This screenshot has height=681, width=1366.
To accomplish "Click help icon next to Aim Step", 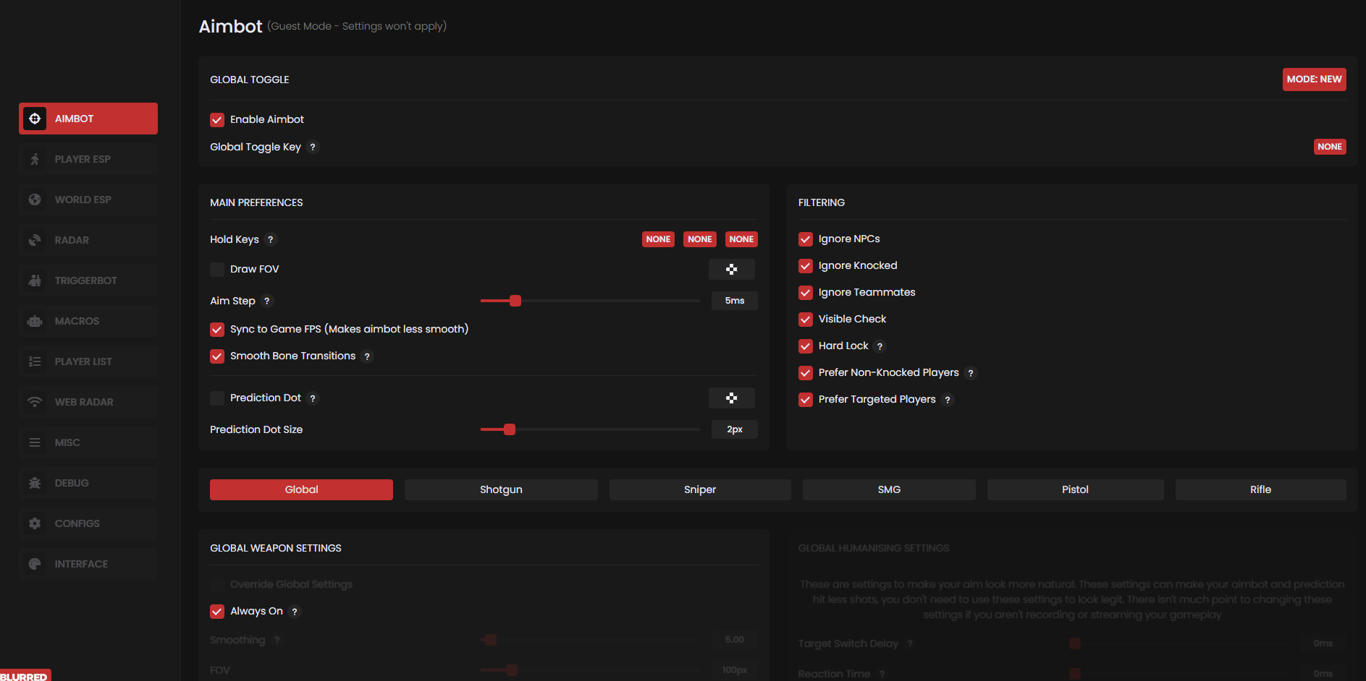I will tap(267, 301).
